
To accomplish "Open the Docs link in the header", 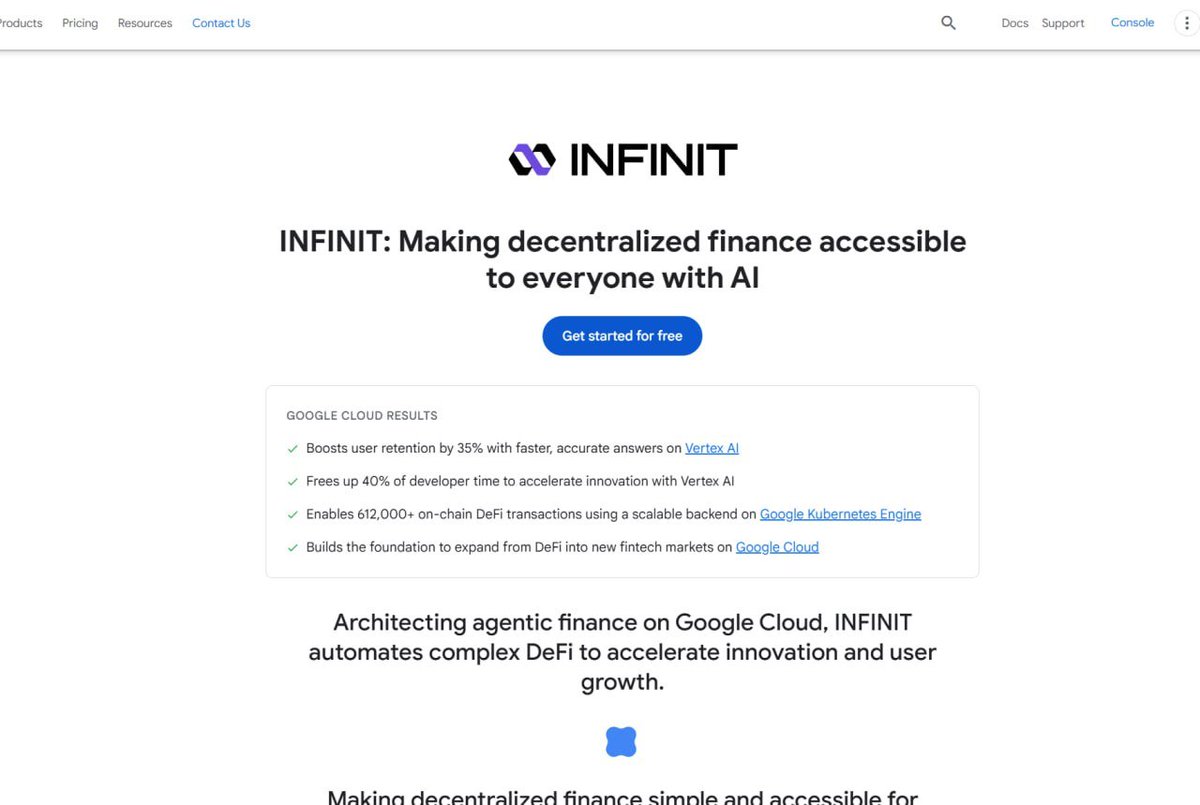I will tap(1015, 23).
